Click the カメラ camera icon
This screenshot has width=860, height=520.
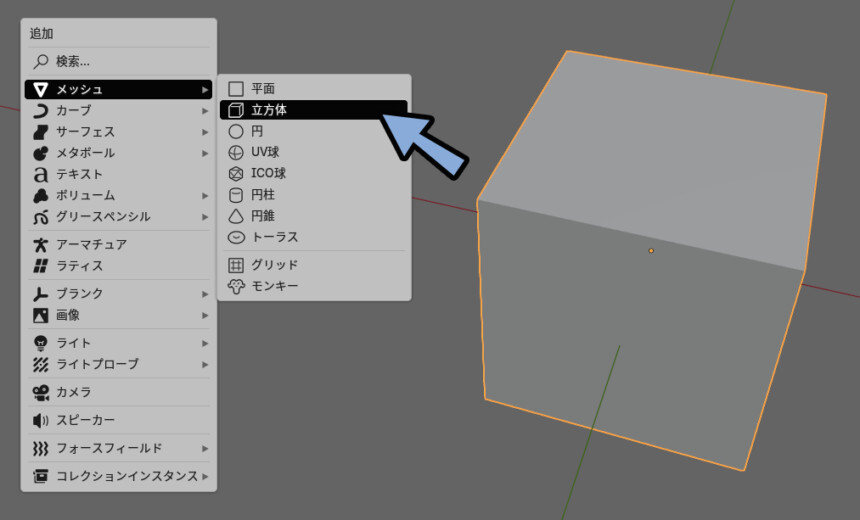(x=41, y=393)
